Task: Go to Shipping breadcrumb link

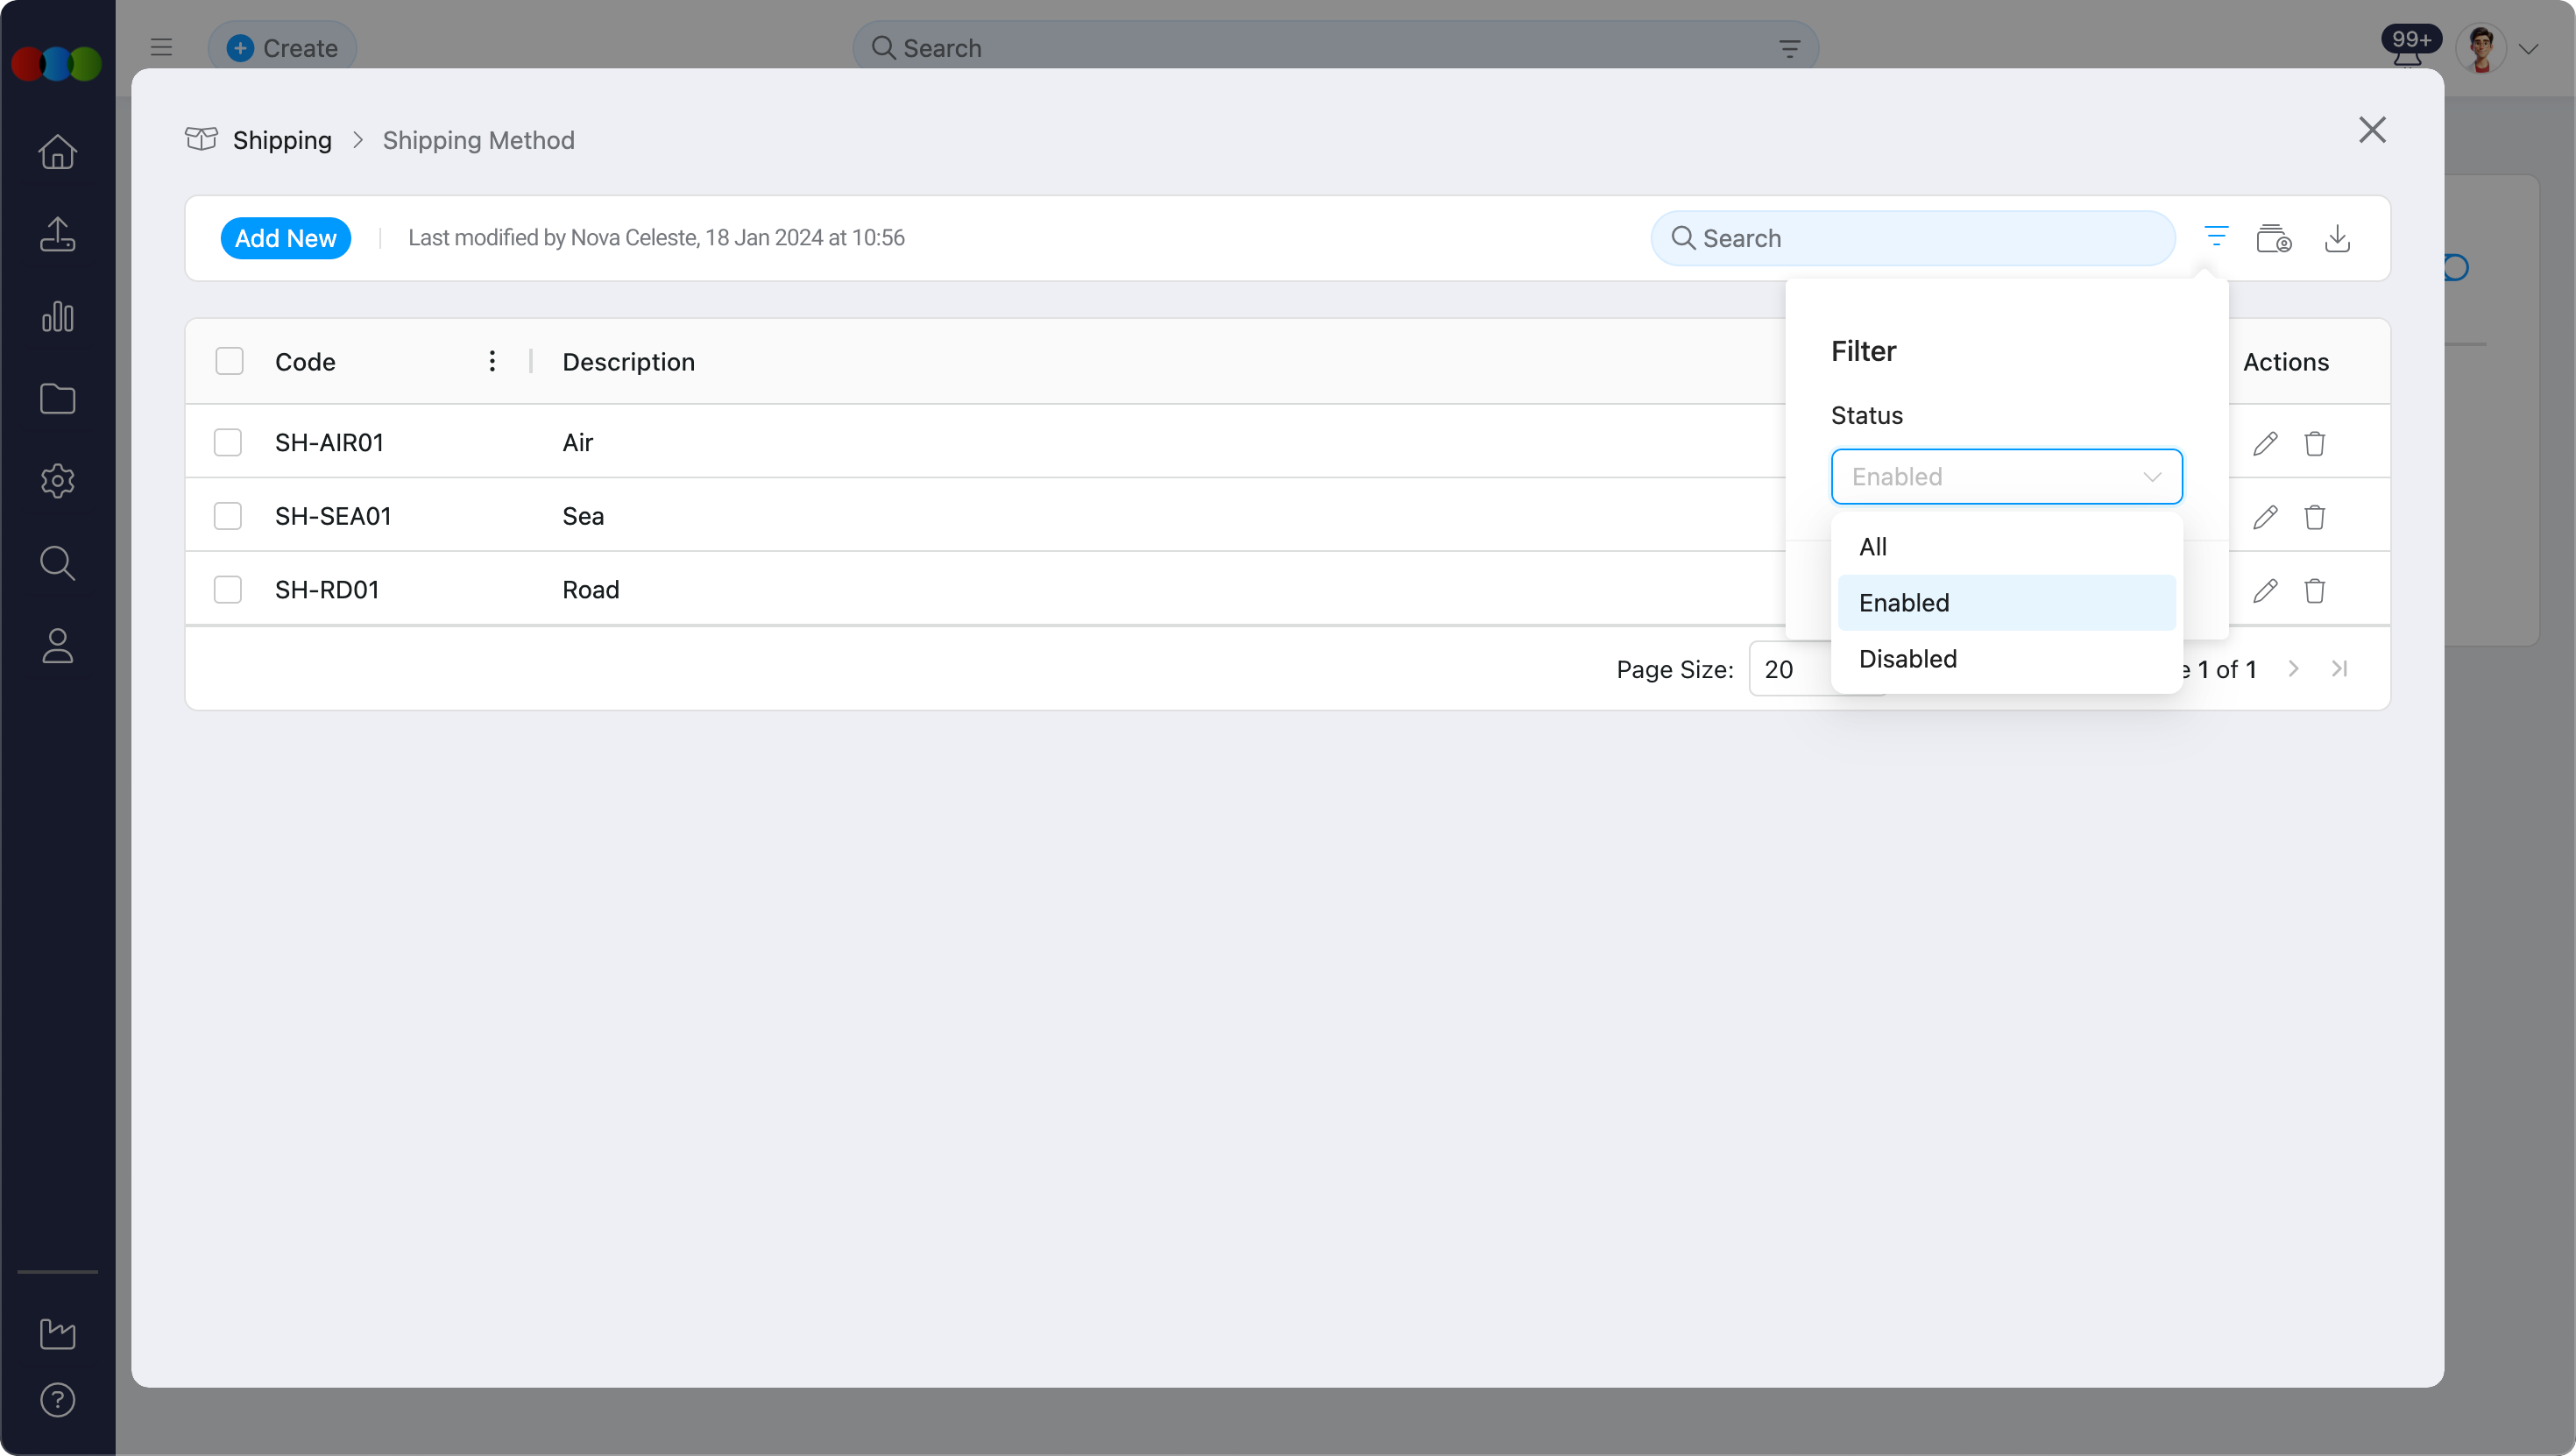Action: click(282, 140)
